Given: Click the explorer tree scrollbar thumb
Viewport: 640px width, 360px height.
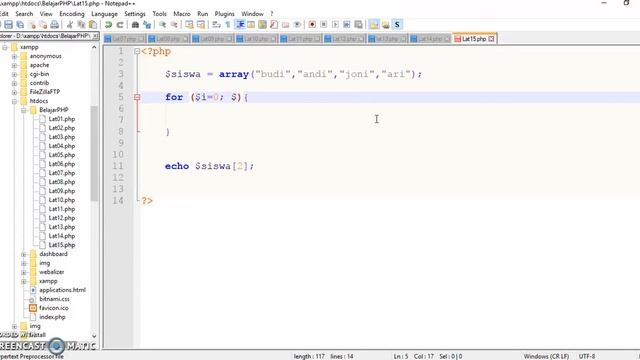Looking at the screenshot, I should [x=94, y=153].
